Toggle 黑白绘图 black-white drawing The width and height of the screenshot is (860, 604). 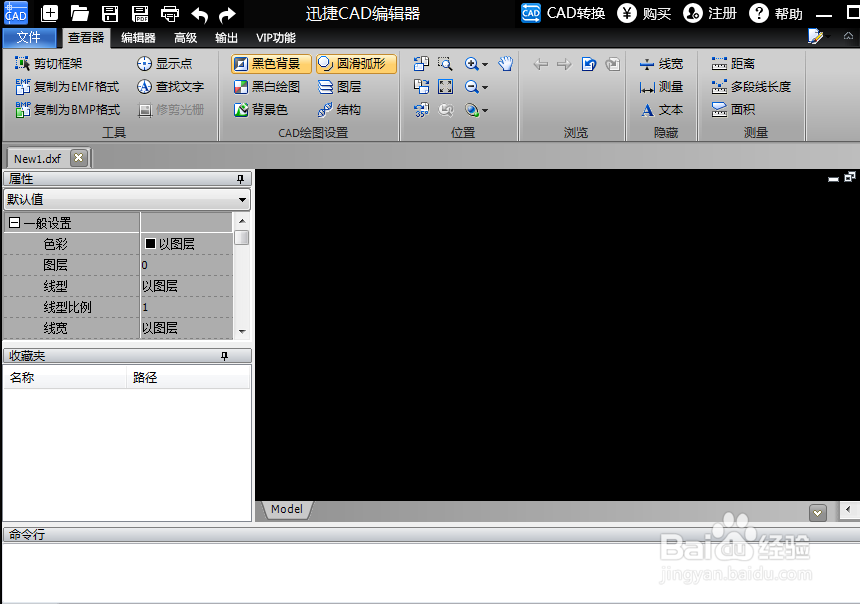pyautogui.click(x=267, y=87)
